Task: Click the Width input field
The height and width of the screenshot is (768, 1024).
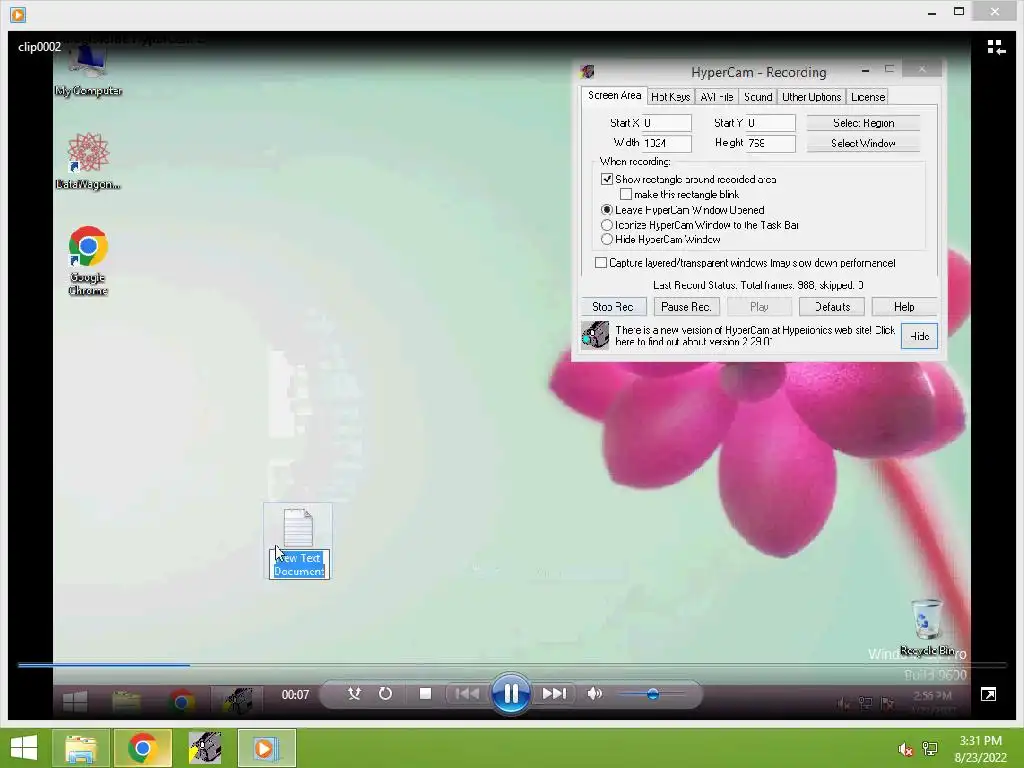Action: pos(666,143)
